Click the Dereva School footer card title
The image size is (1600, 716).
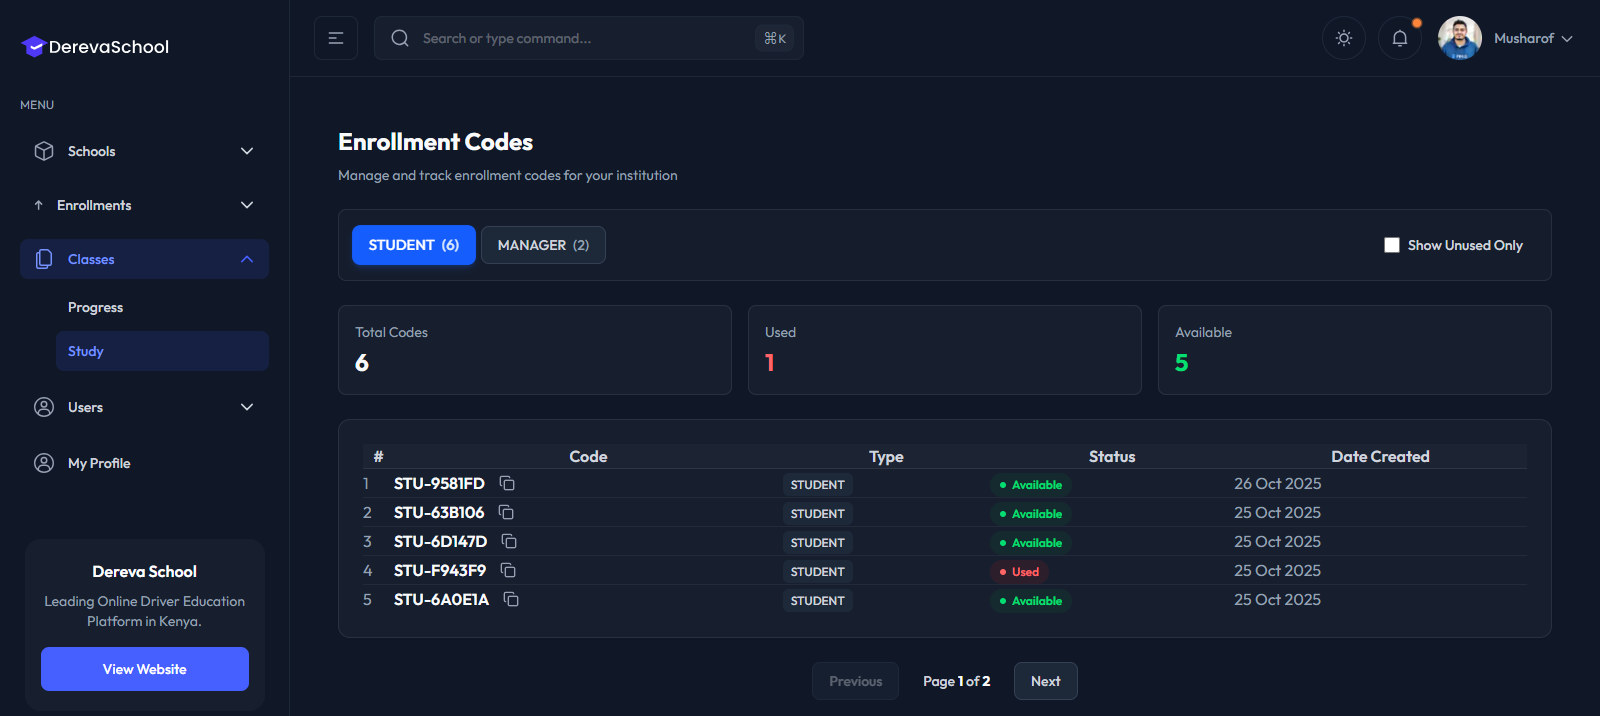[145, 571]
